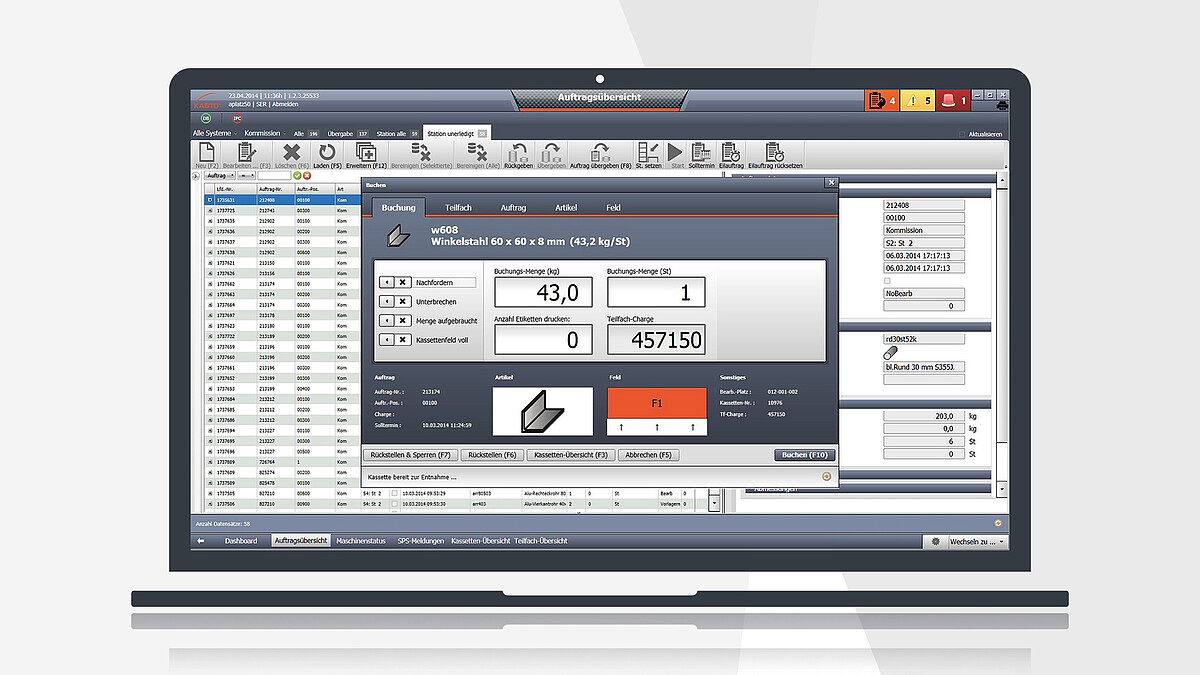This screenshot has width=1200, height=675.
Task: Toggle the Unterbrechen option
Action: tap(394, 302)
